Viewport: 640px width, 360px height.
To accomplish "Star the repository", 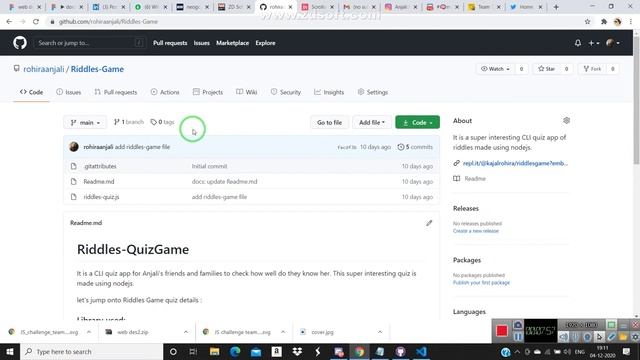I will pos(547,69).
